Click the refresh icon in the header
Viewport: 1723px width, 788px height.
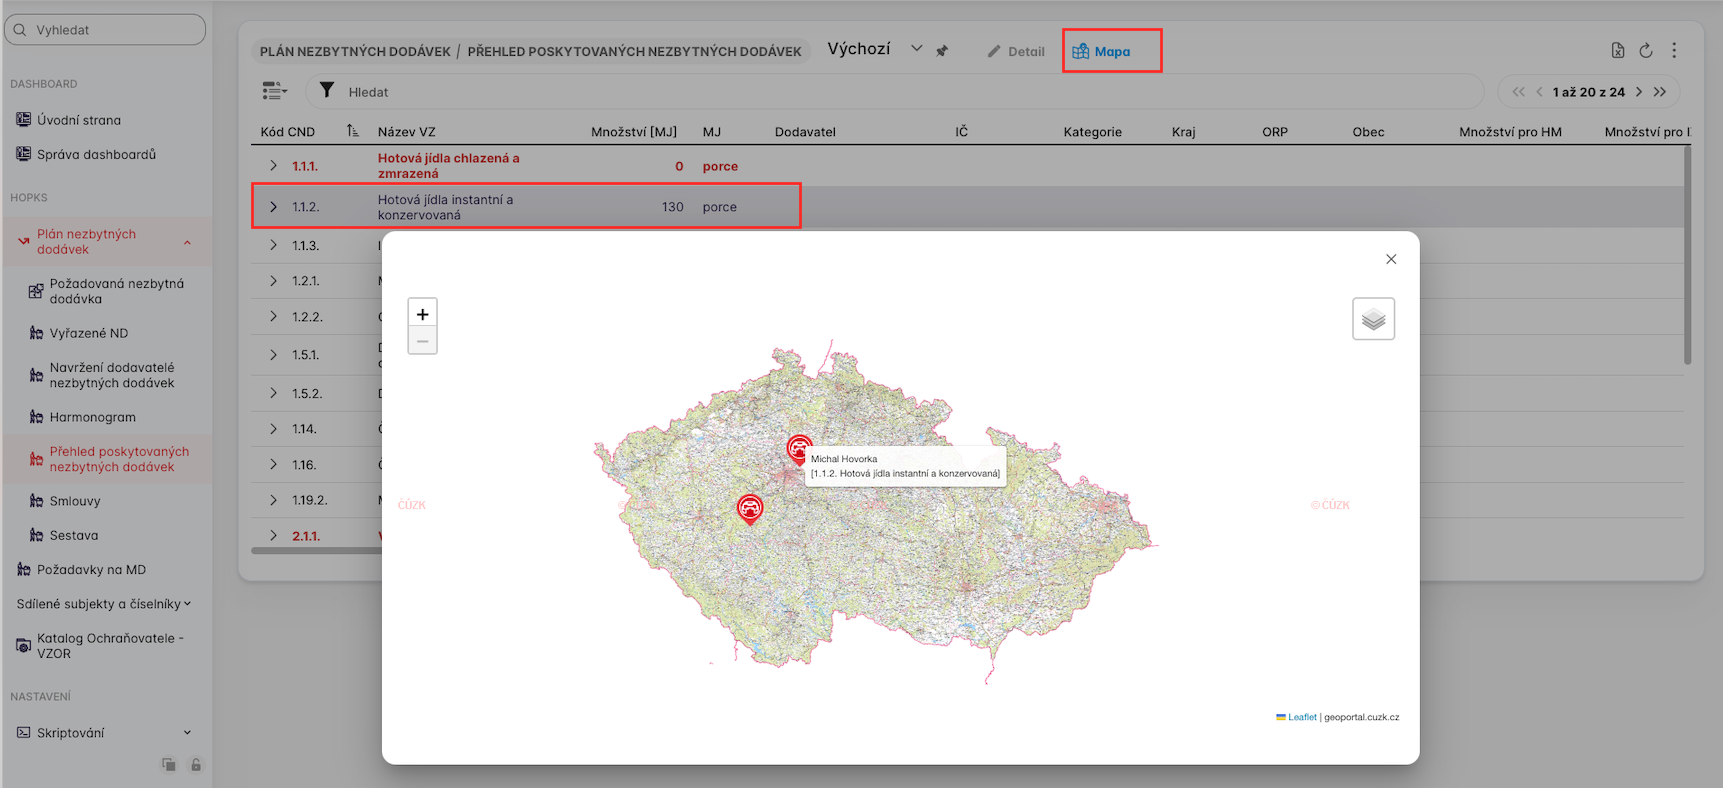pyautogui.click(x=1646, y=51)
